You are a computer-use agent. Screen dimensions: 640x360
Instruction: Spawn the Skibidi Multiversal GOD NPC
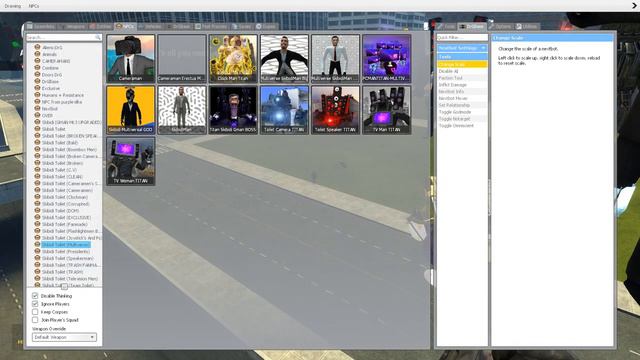(x=131, y=110)
